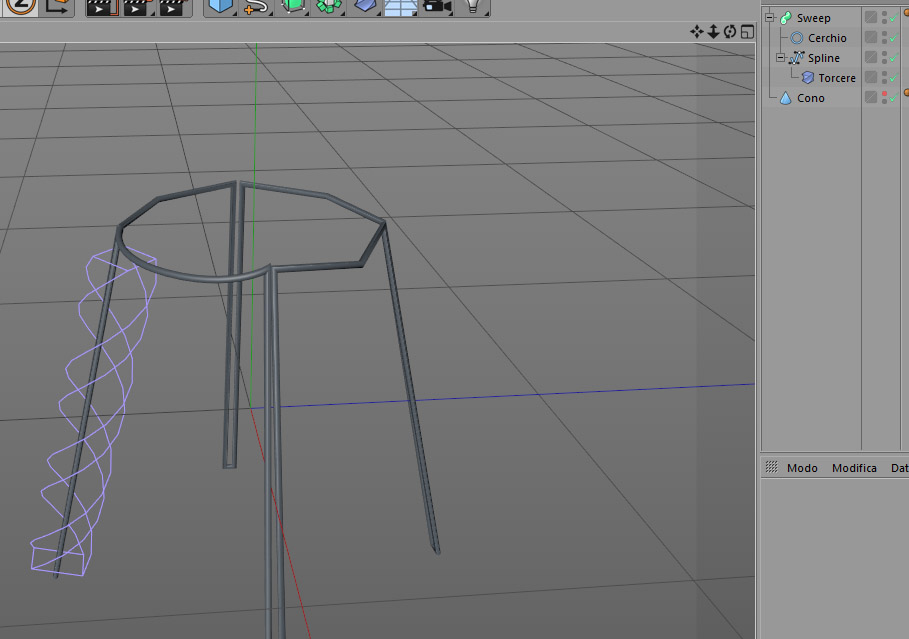This screenshot has width=909, height=639.
Task: Open the Modifica menu
Action: pyautogui.click(x=854, y=468)
